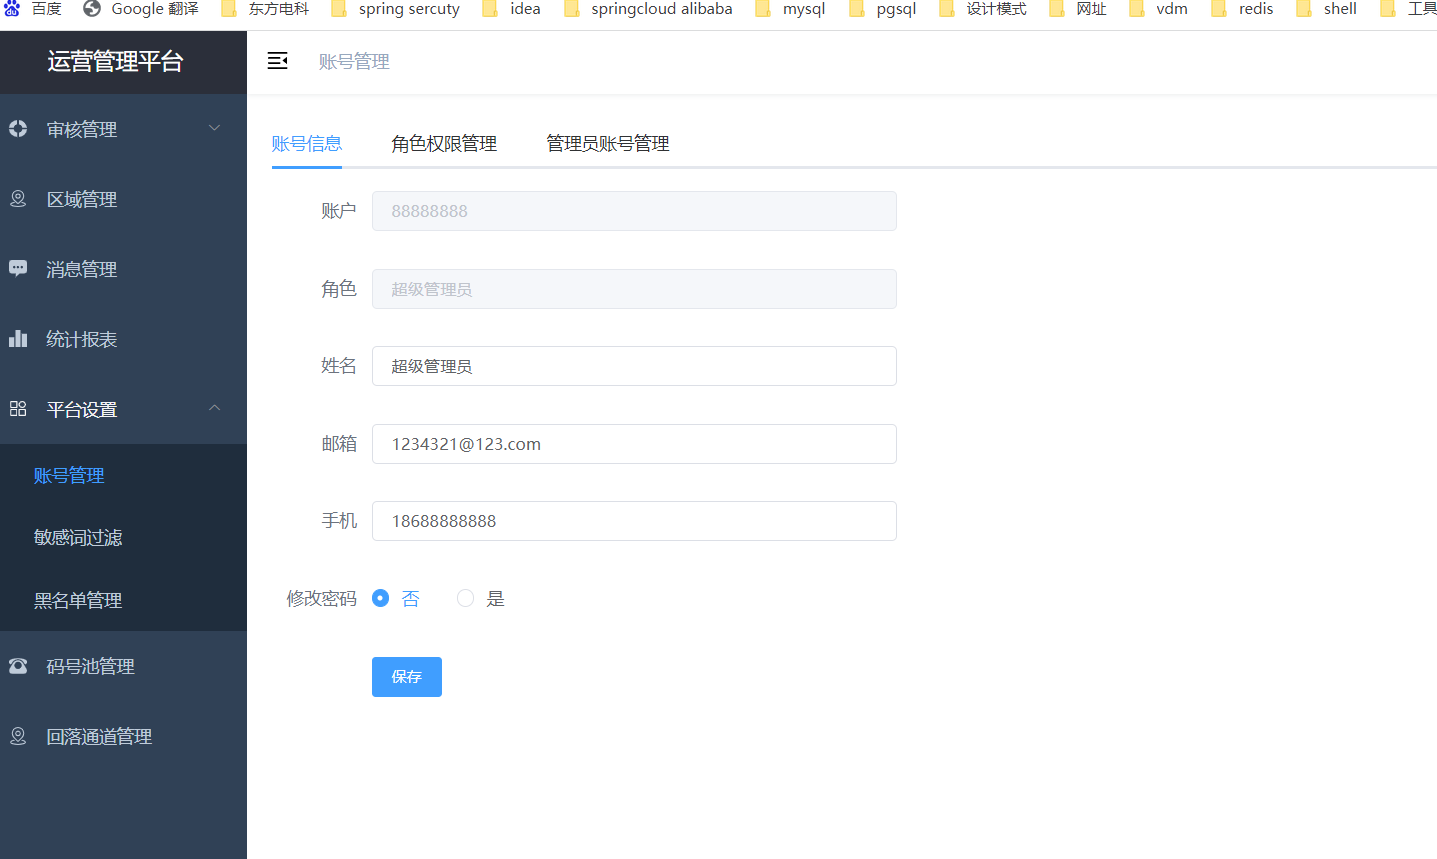
Task: Open the shell bookmark folder
Action: click(x=1327, y=9)
